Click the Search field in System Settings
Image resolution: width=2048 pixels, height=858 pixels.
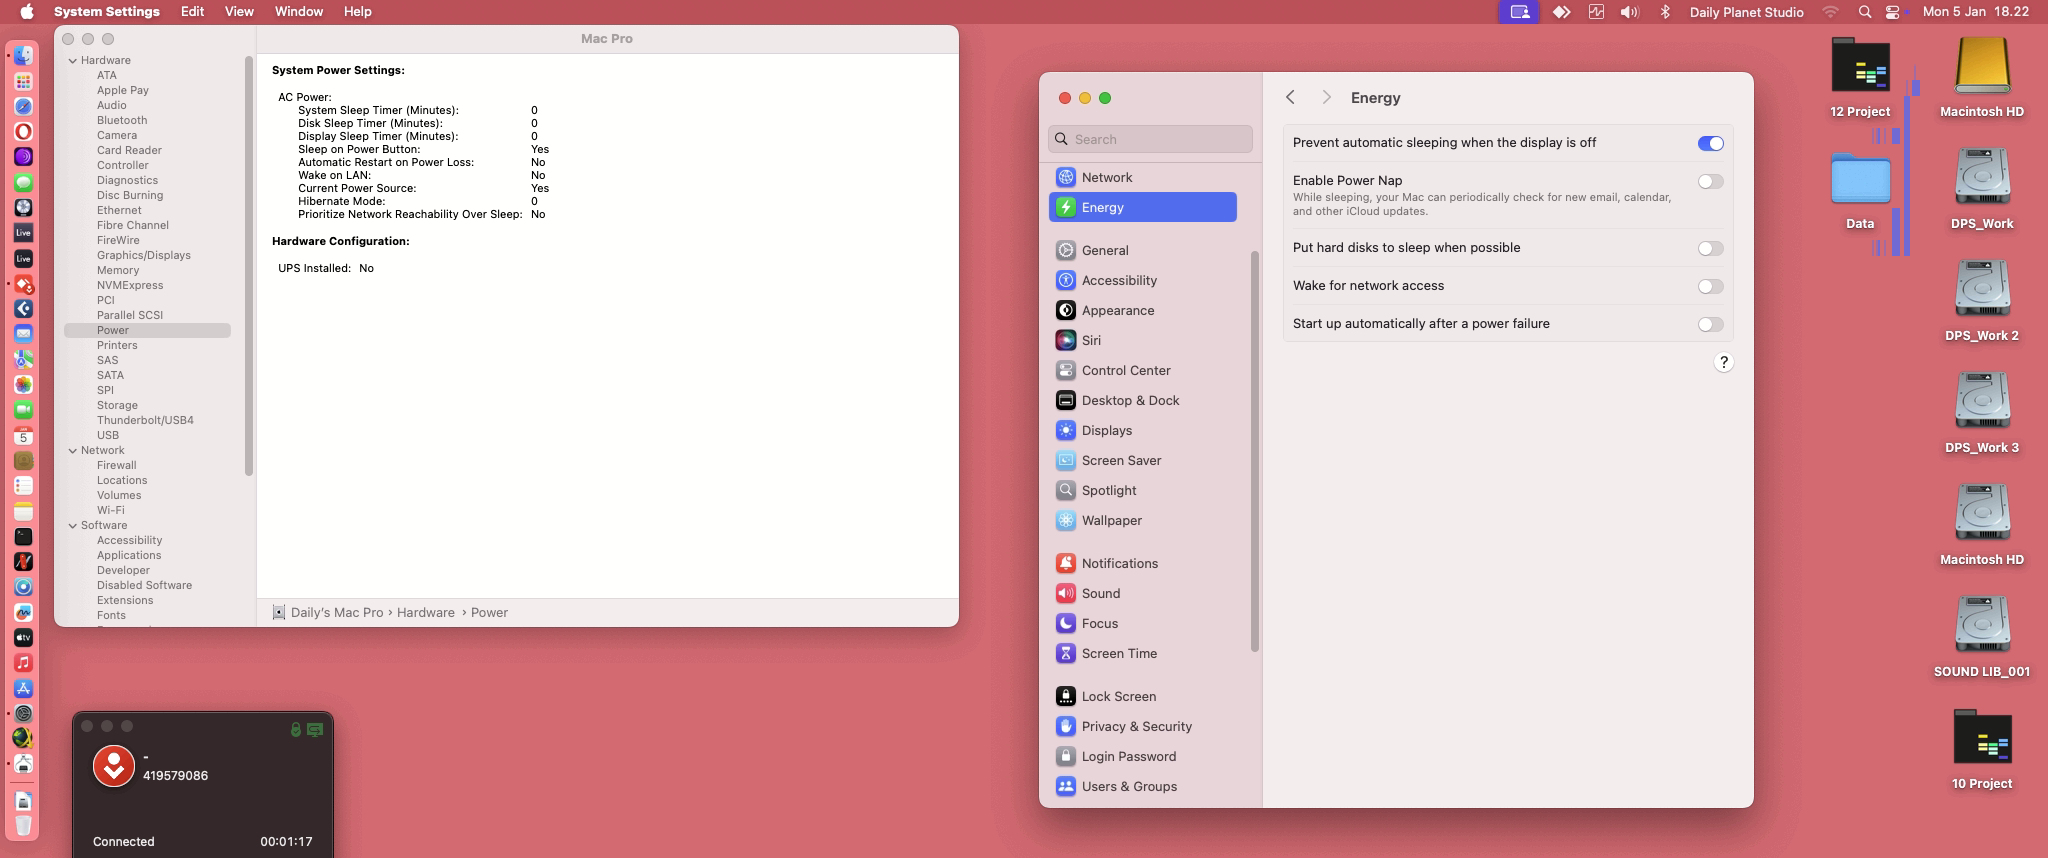[x=1150, y=139]
